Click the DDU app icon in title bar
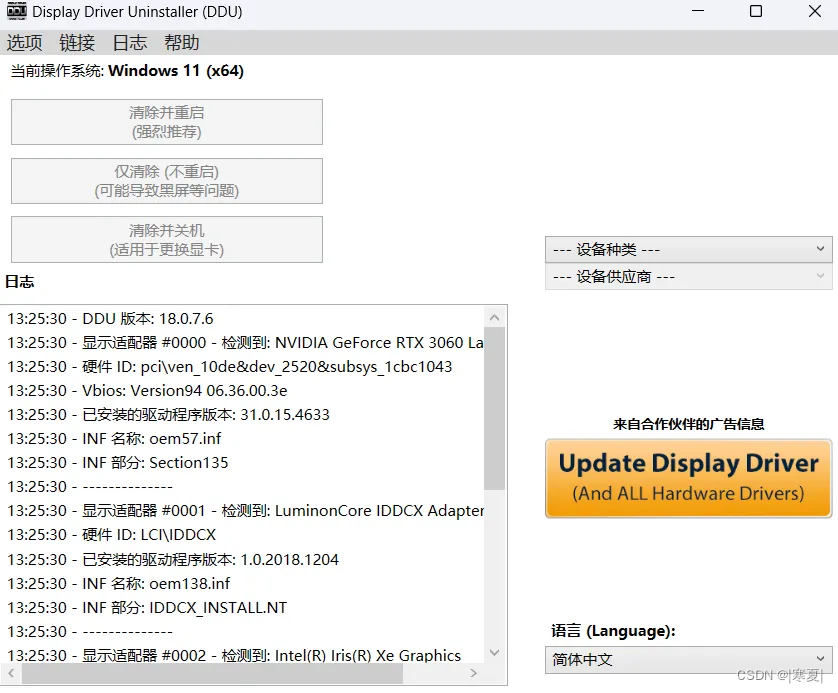This screenshot has height=693, width=838. tap(16, 13)
